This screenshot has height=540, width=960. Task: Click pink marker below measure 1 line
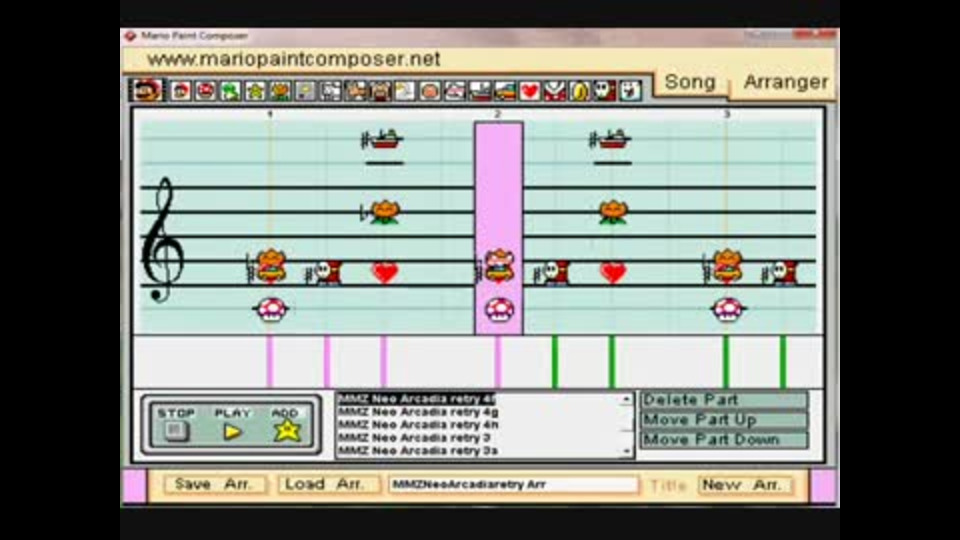point(270,361)
